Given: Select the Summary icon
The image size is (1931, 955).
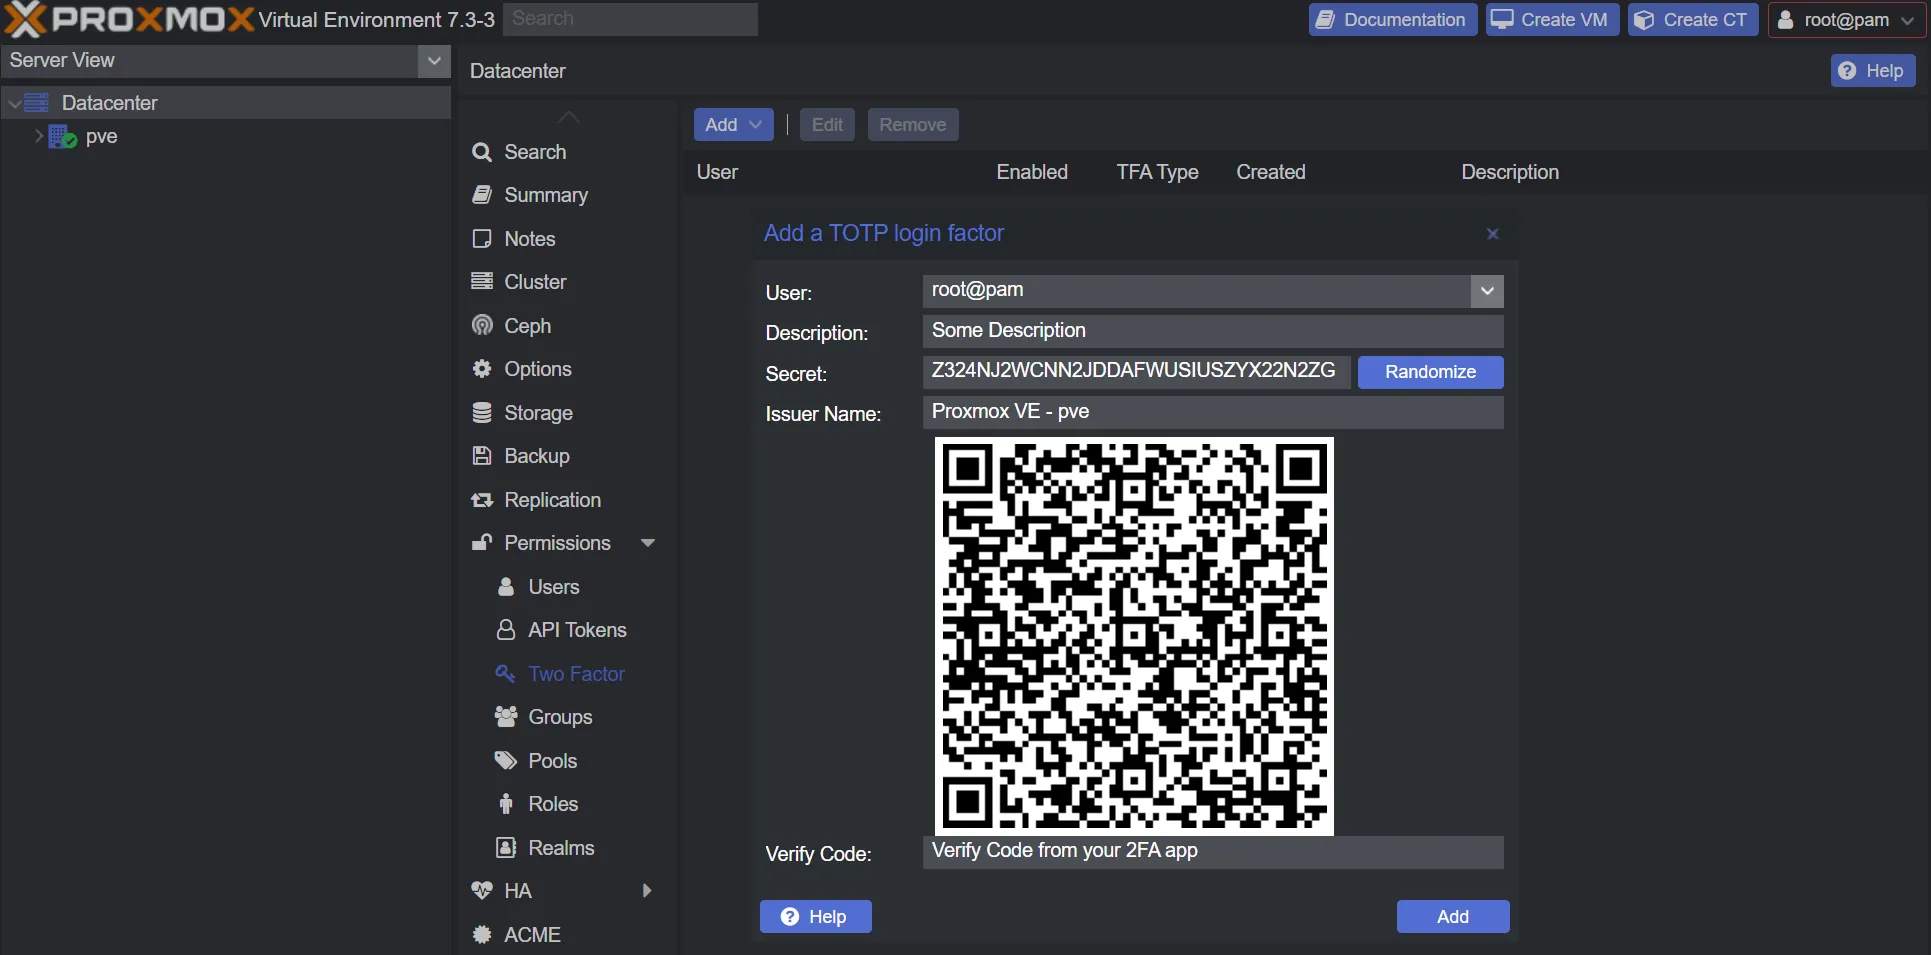Looking at the screenshot, I should 482,195.
